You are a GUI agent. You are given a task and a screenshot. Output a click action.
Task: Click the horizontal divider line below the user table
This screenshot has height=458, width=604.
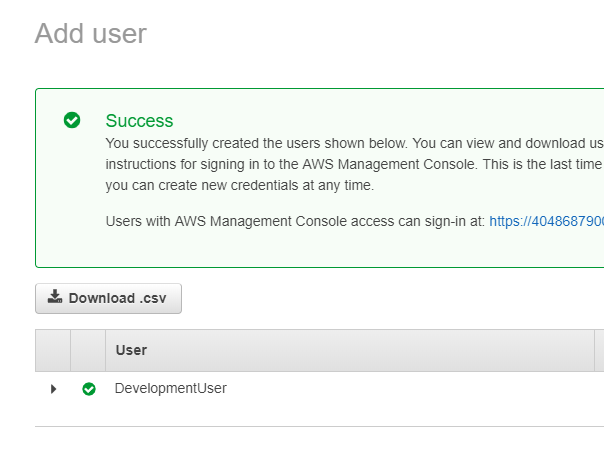pos(300,426)
